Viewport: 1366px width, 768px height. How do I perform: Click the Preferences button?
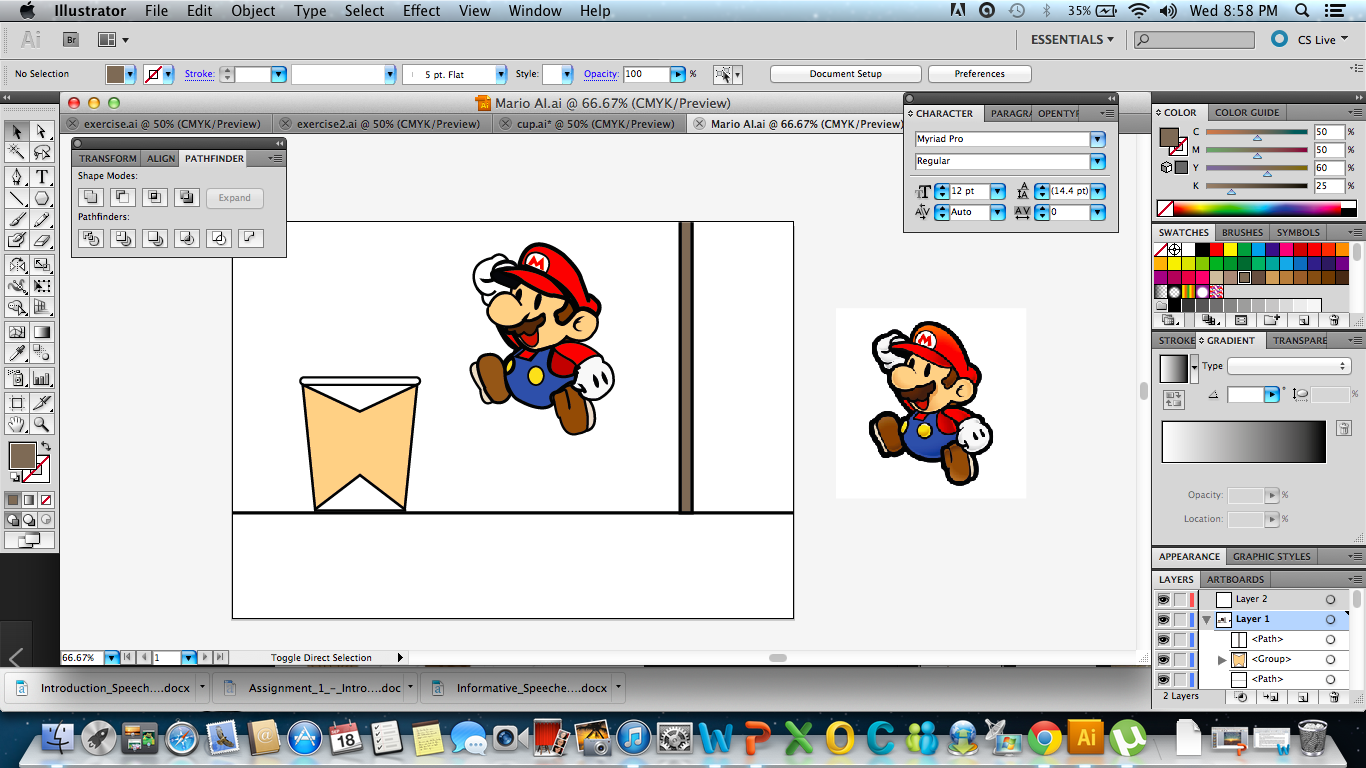[x=980, y=74]
